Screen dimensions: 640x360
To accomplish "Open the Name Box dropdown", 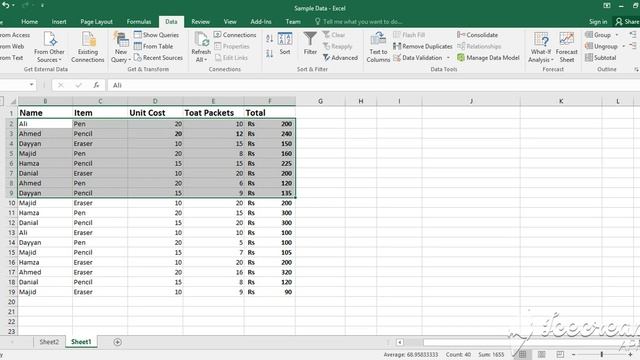I will pos(31,85).
